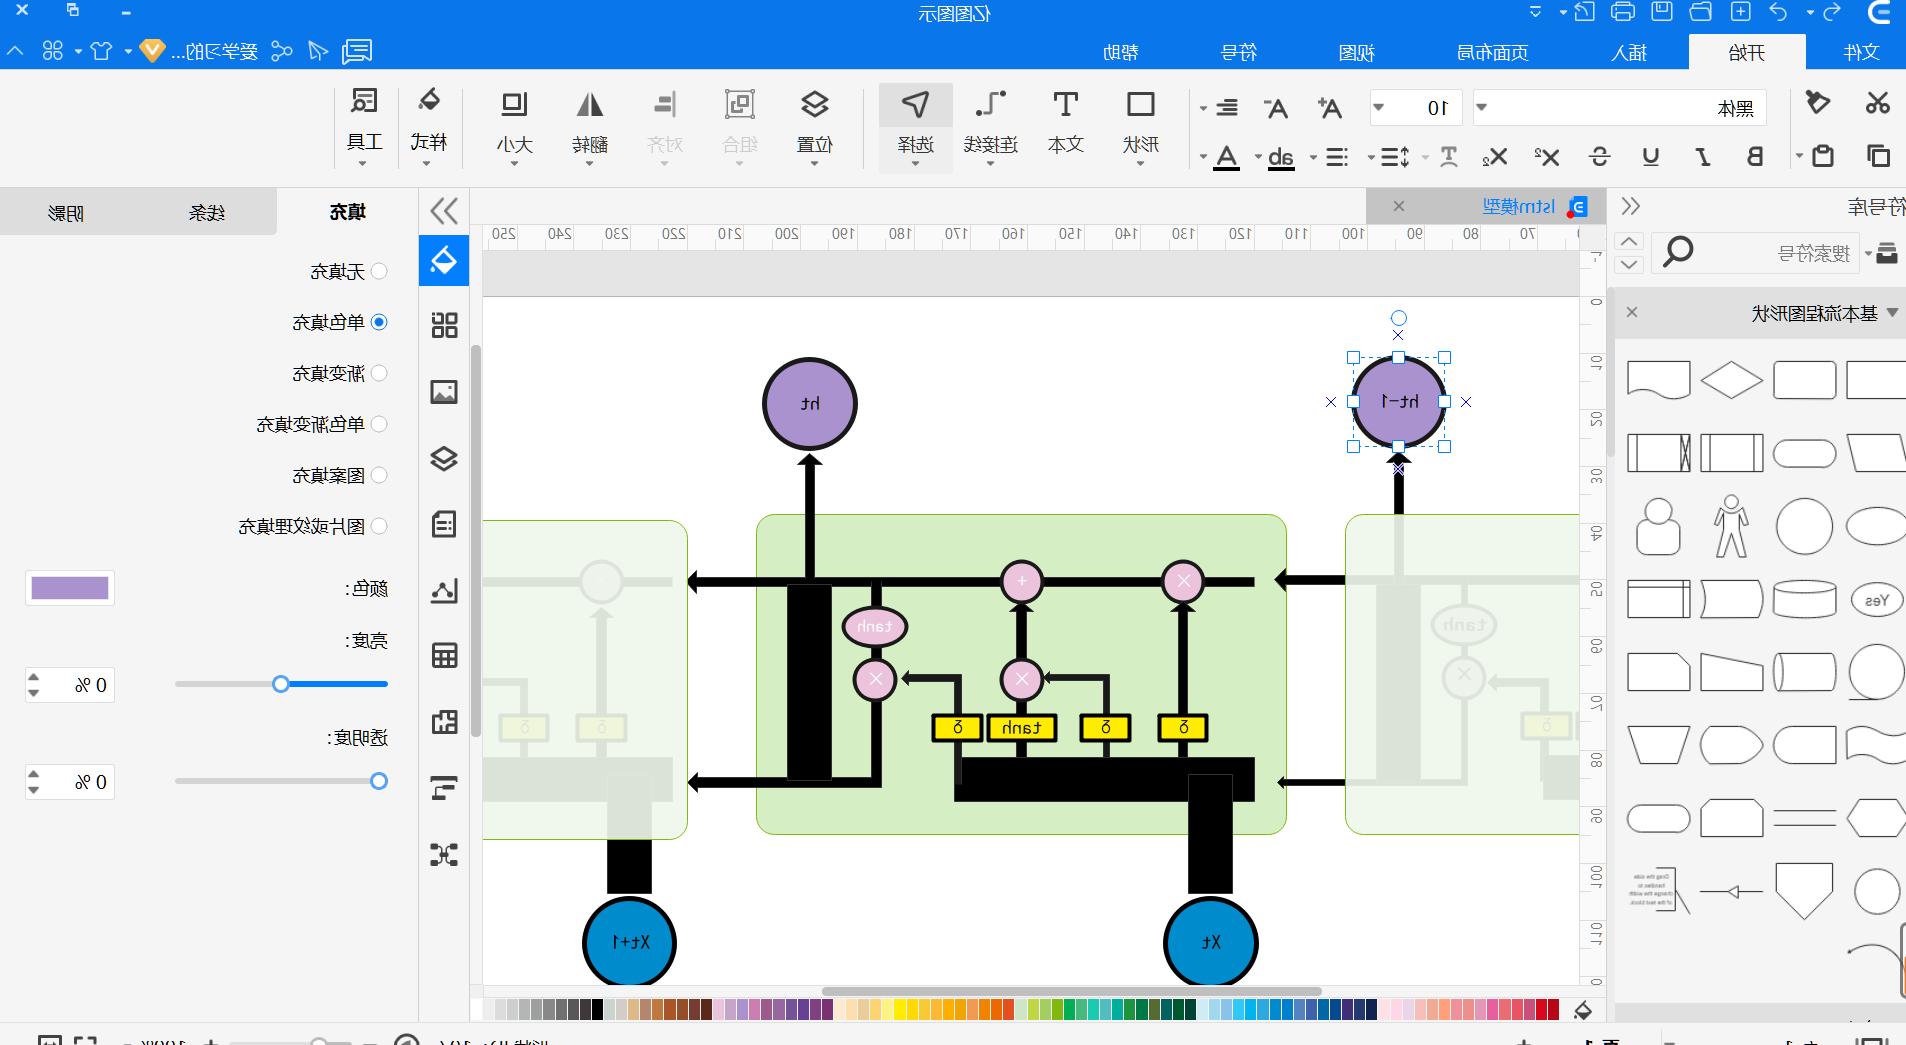Click the Copy icon in ribbon
The width and height of the screenshot is (1906, 1045).
(1877, 156)
